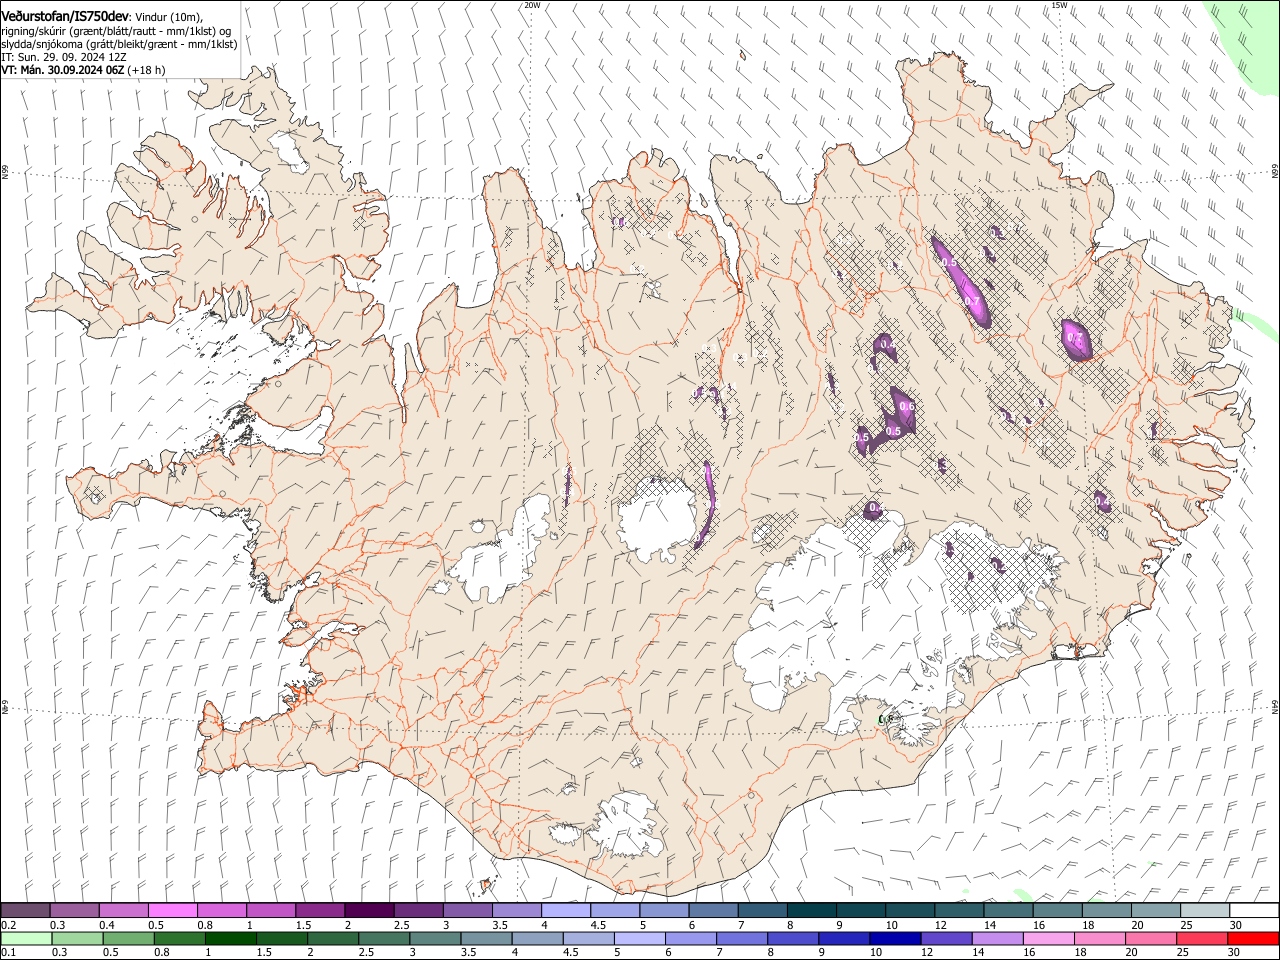
Task: Pick the green swatch between 0.8 and 1, green scale
Action: point(180,938)
